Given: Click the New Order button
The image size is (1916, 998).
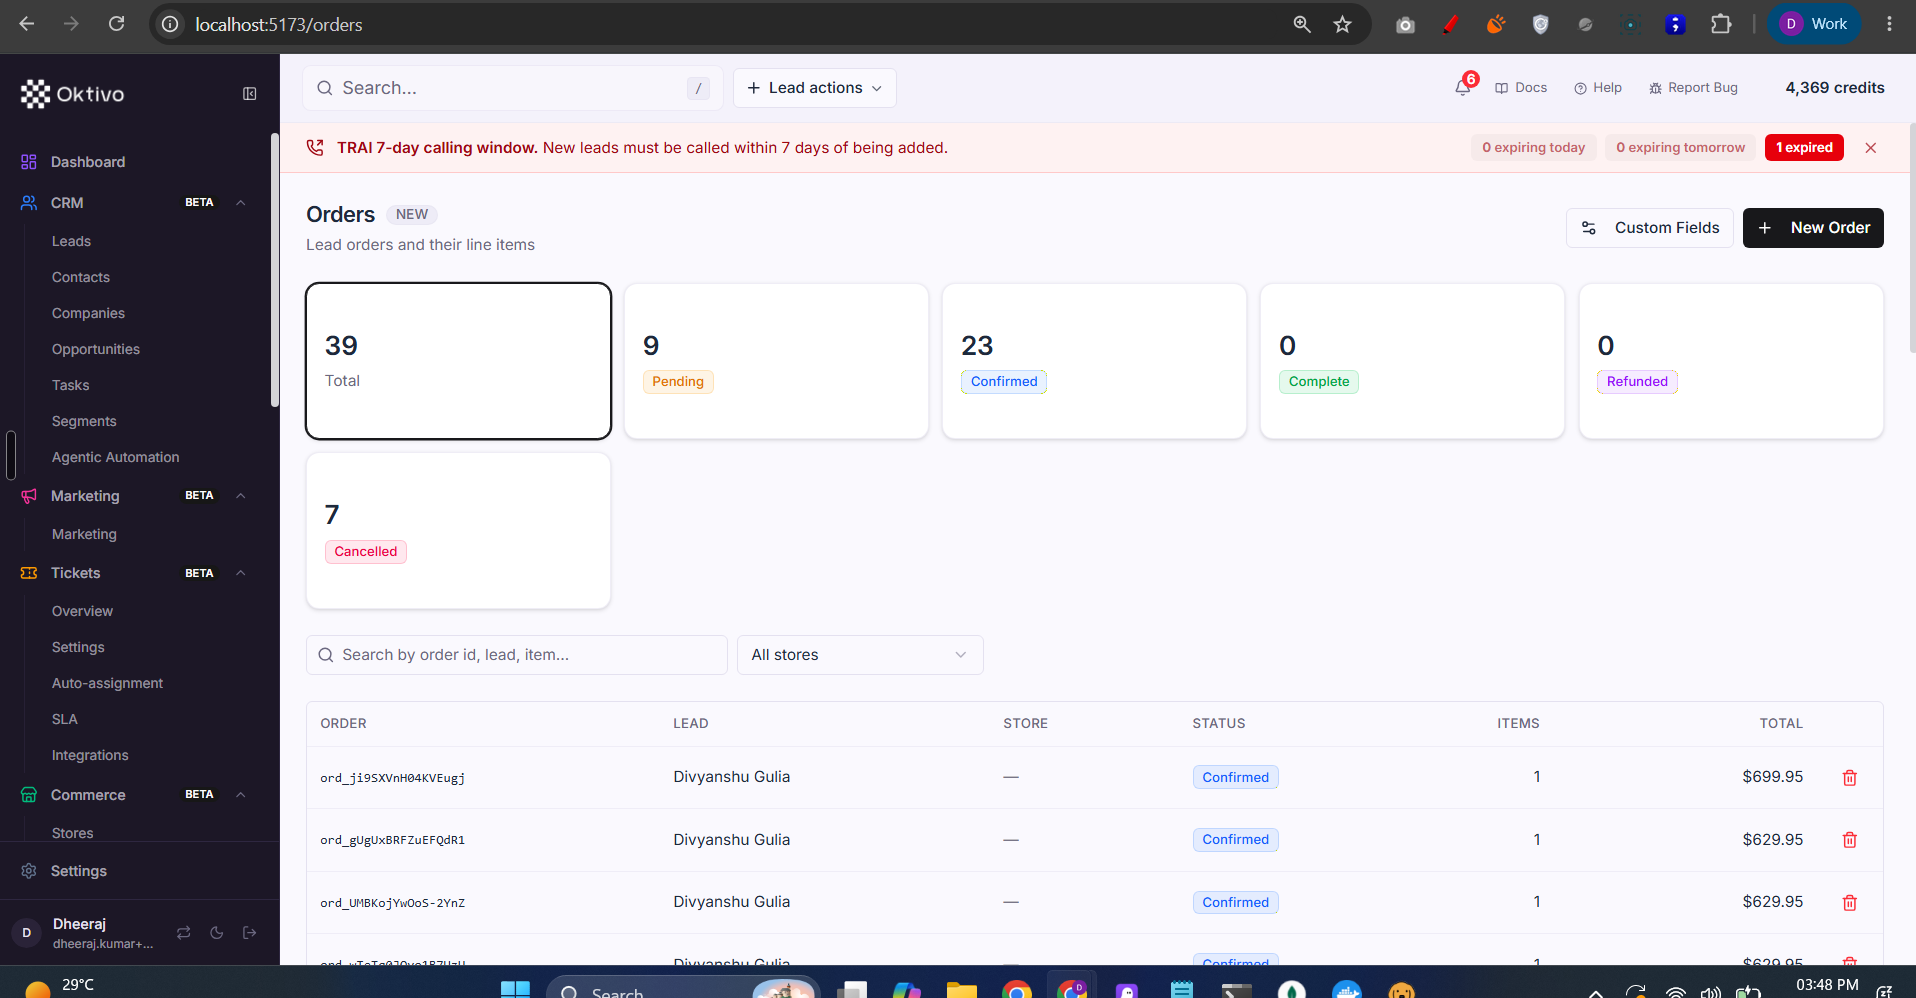Looking at the screenshot, I should pos(1813,228).
